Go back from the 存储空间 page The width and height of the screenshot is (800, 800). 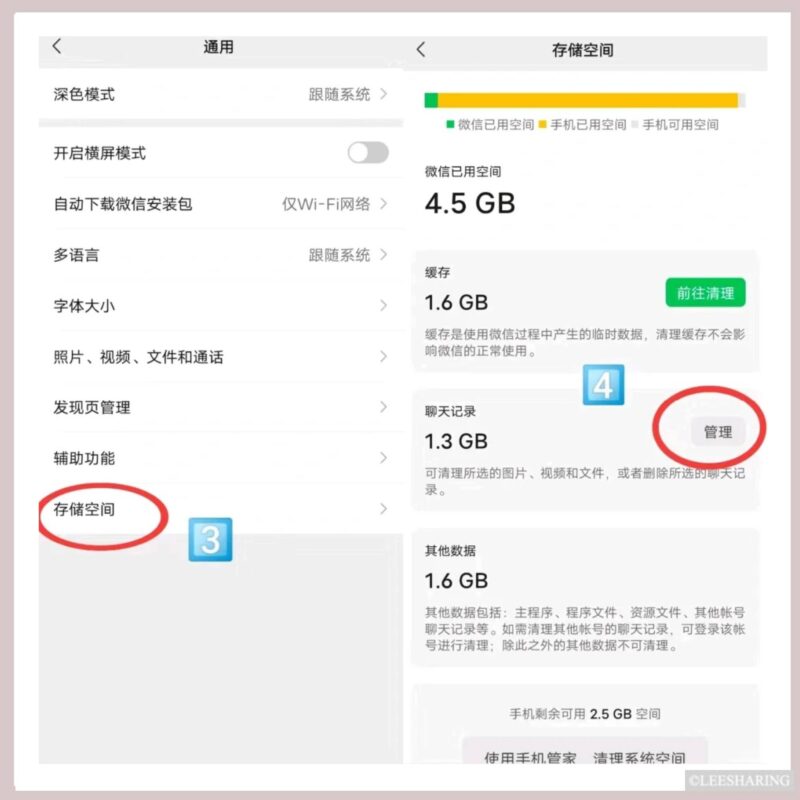[421, 49]
